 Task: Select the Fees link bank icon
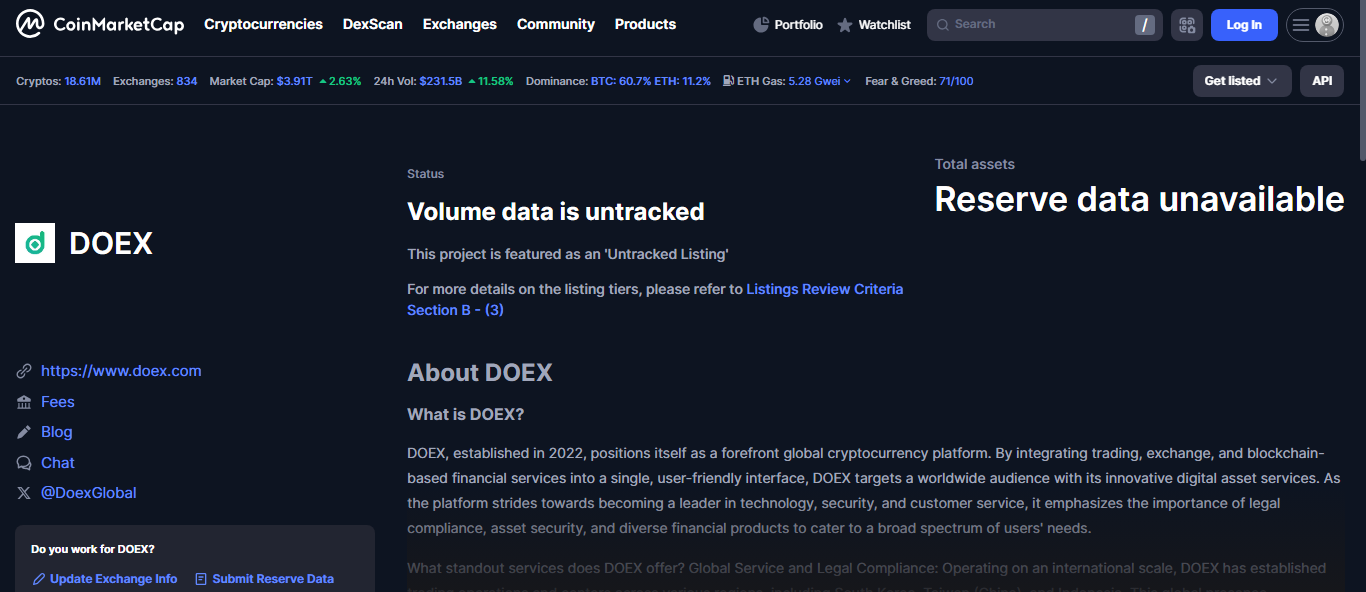[23, 401]
